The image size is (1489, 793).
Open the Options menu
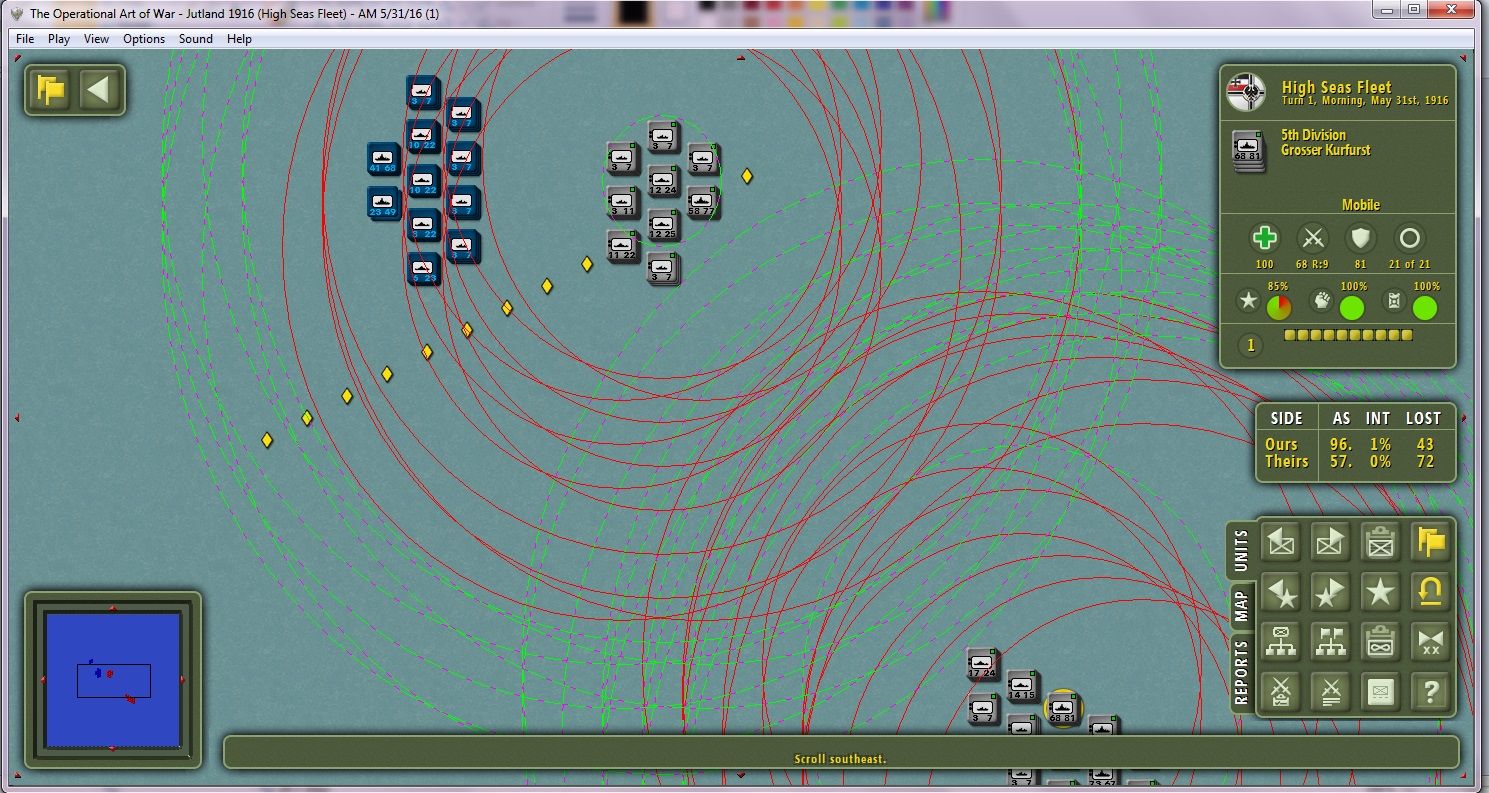point(144,39)
